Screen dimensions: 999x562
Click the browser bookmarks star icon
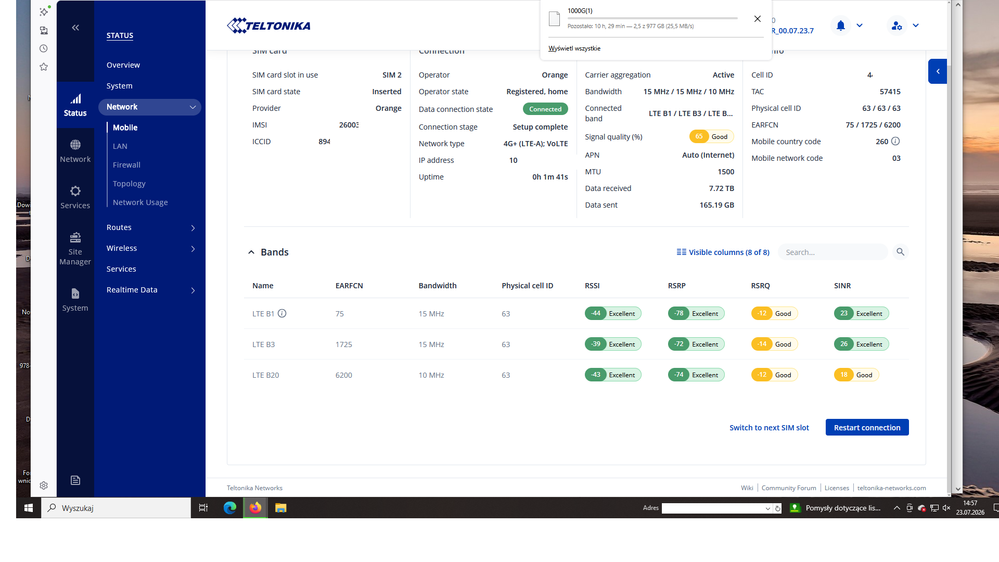(43, 67)
